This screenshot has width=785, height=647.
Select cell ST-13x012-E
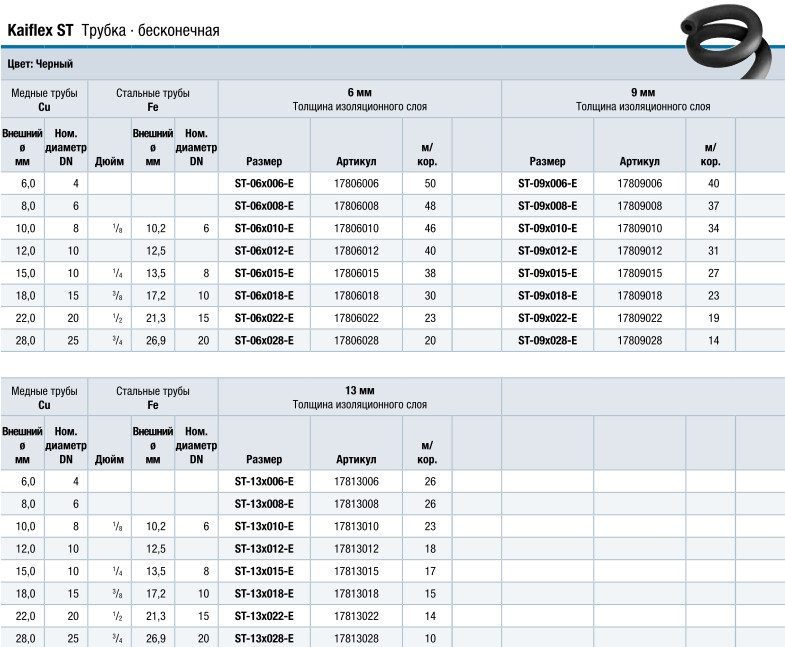[264, 549]
